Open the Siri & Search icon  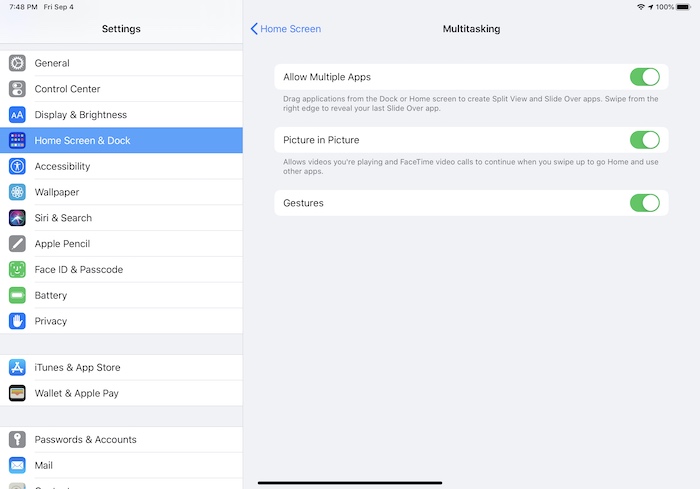click(17, 218)
